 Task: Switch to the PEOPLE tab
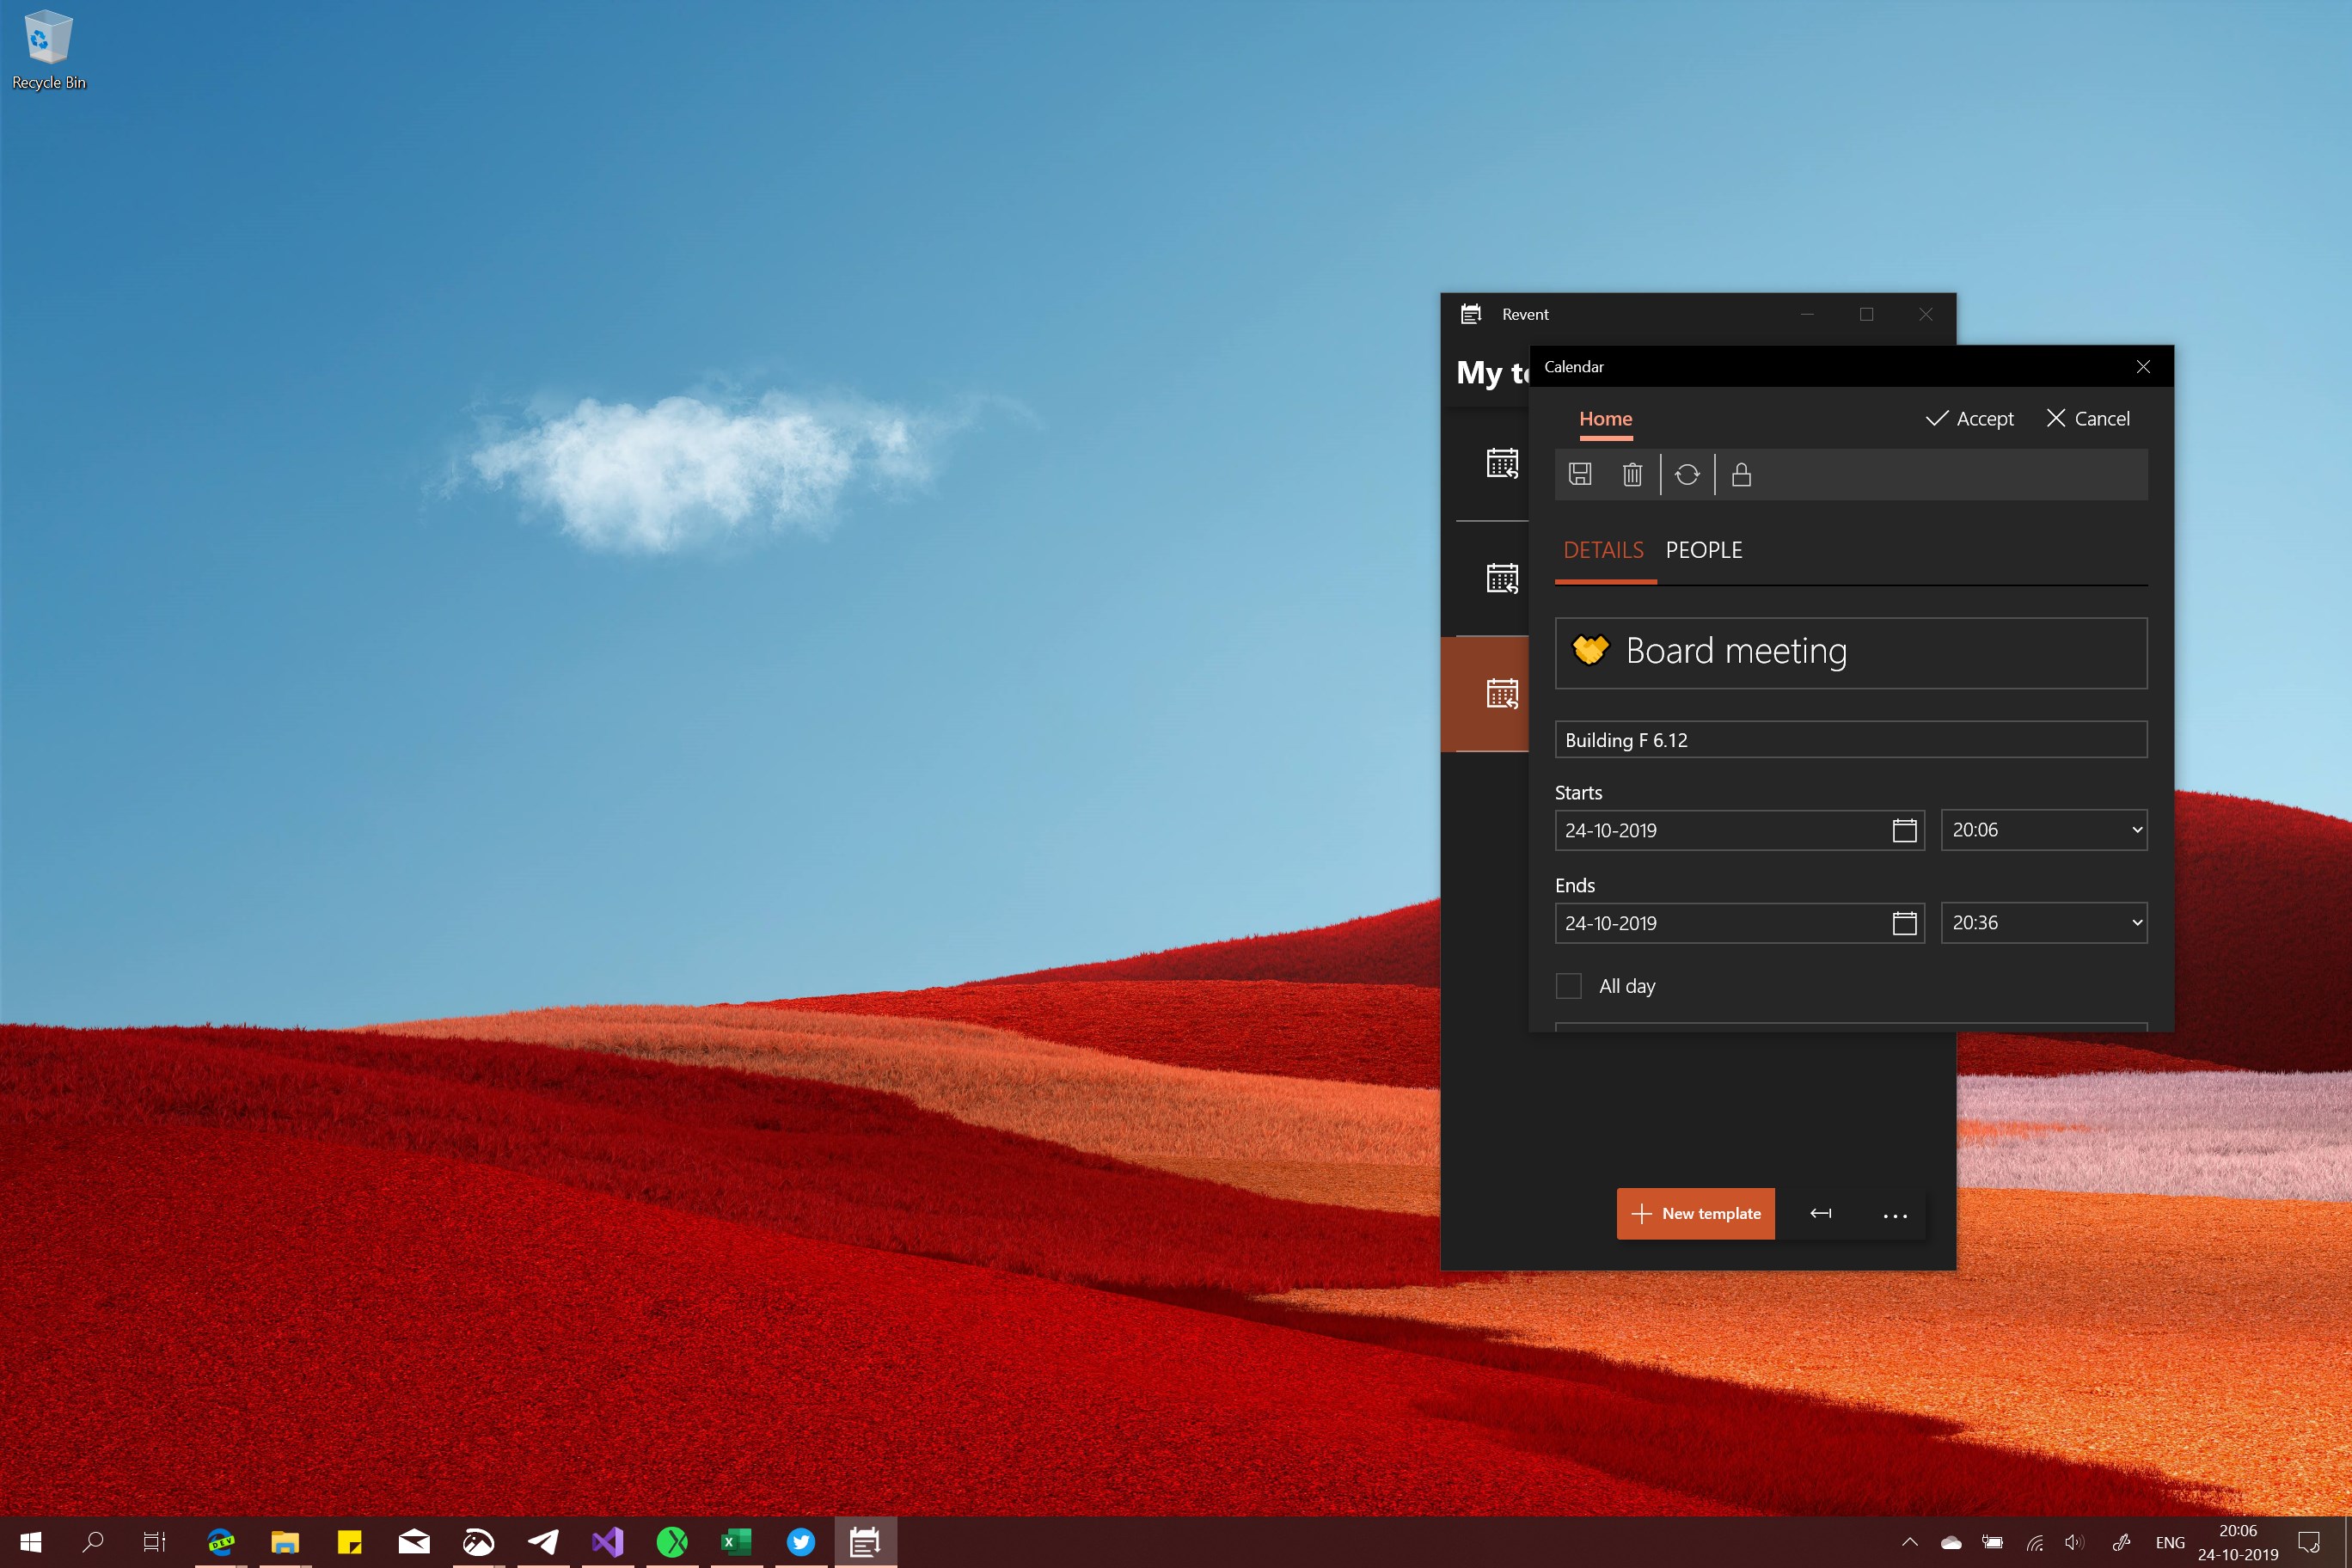(1703, 550)
